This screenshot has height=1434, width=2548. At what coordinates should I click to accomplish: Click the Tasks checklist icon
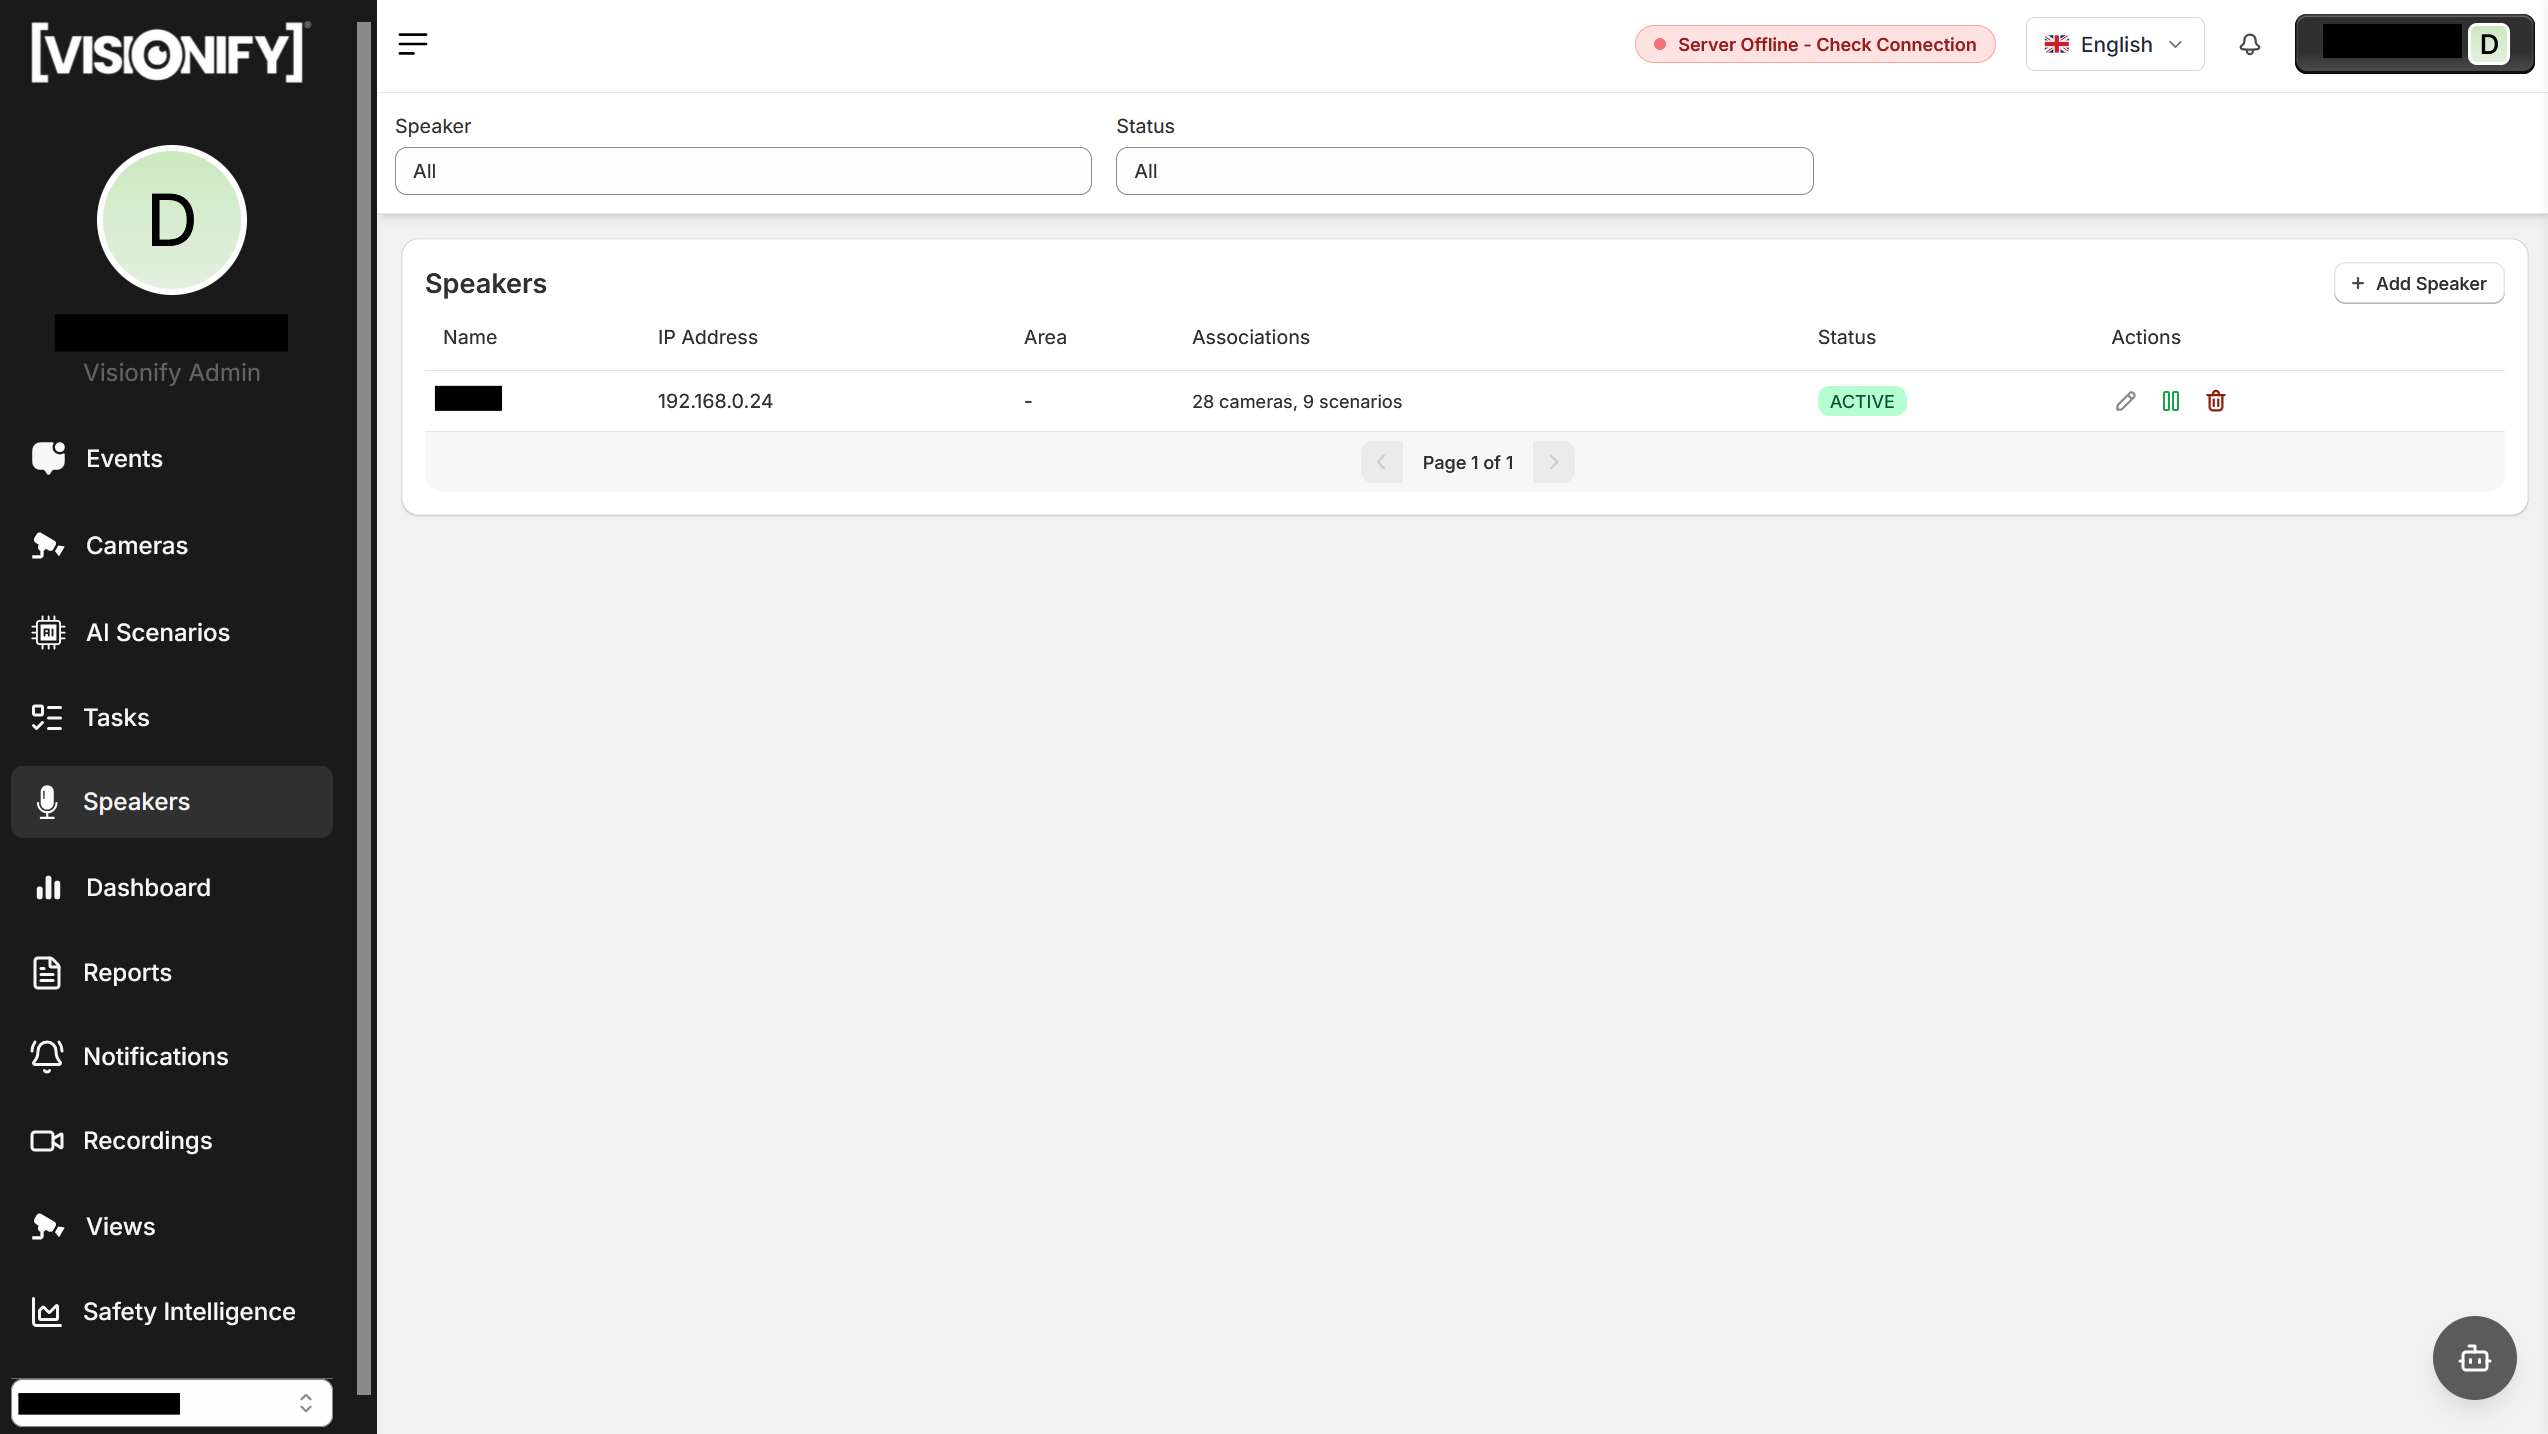[46, 717]
